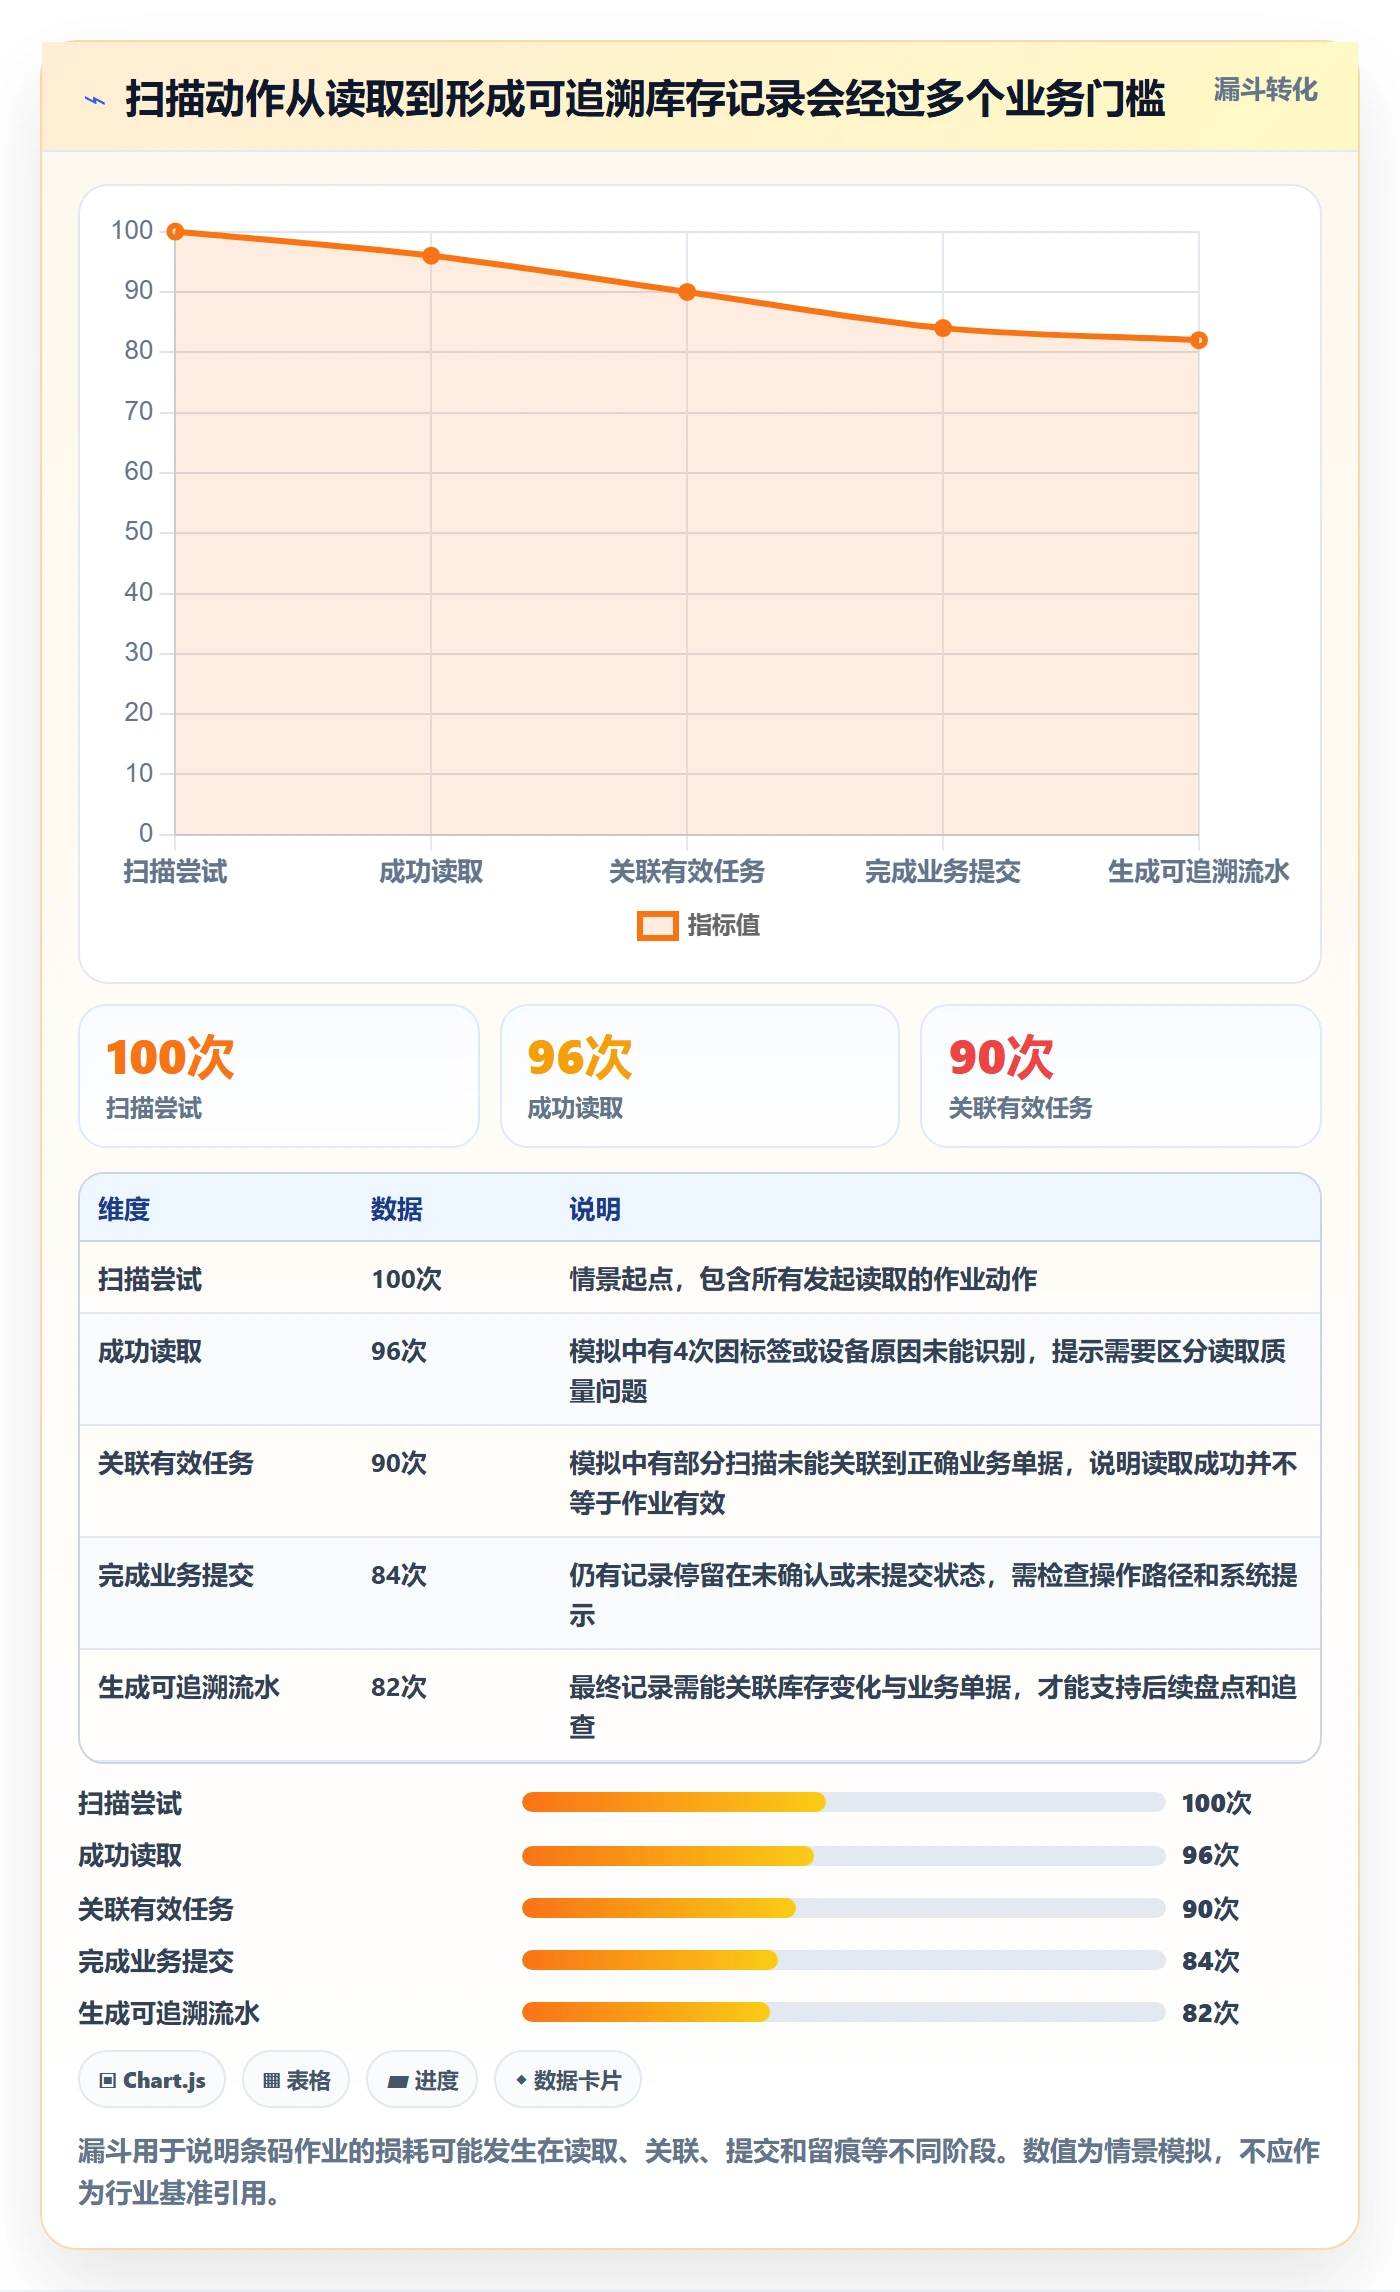
Task: Click the 数据 column header
Action: click(397, 1209)
